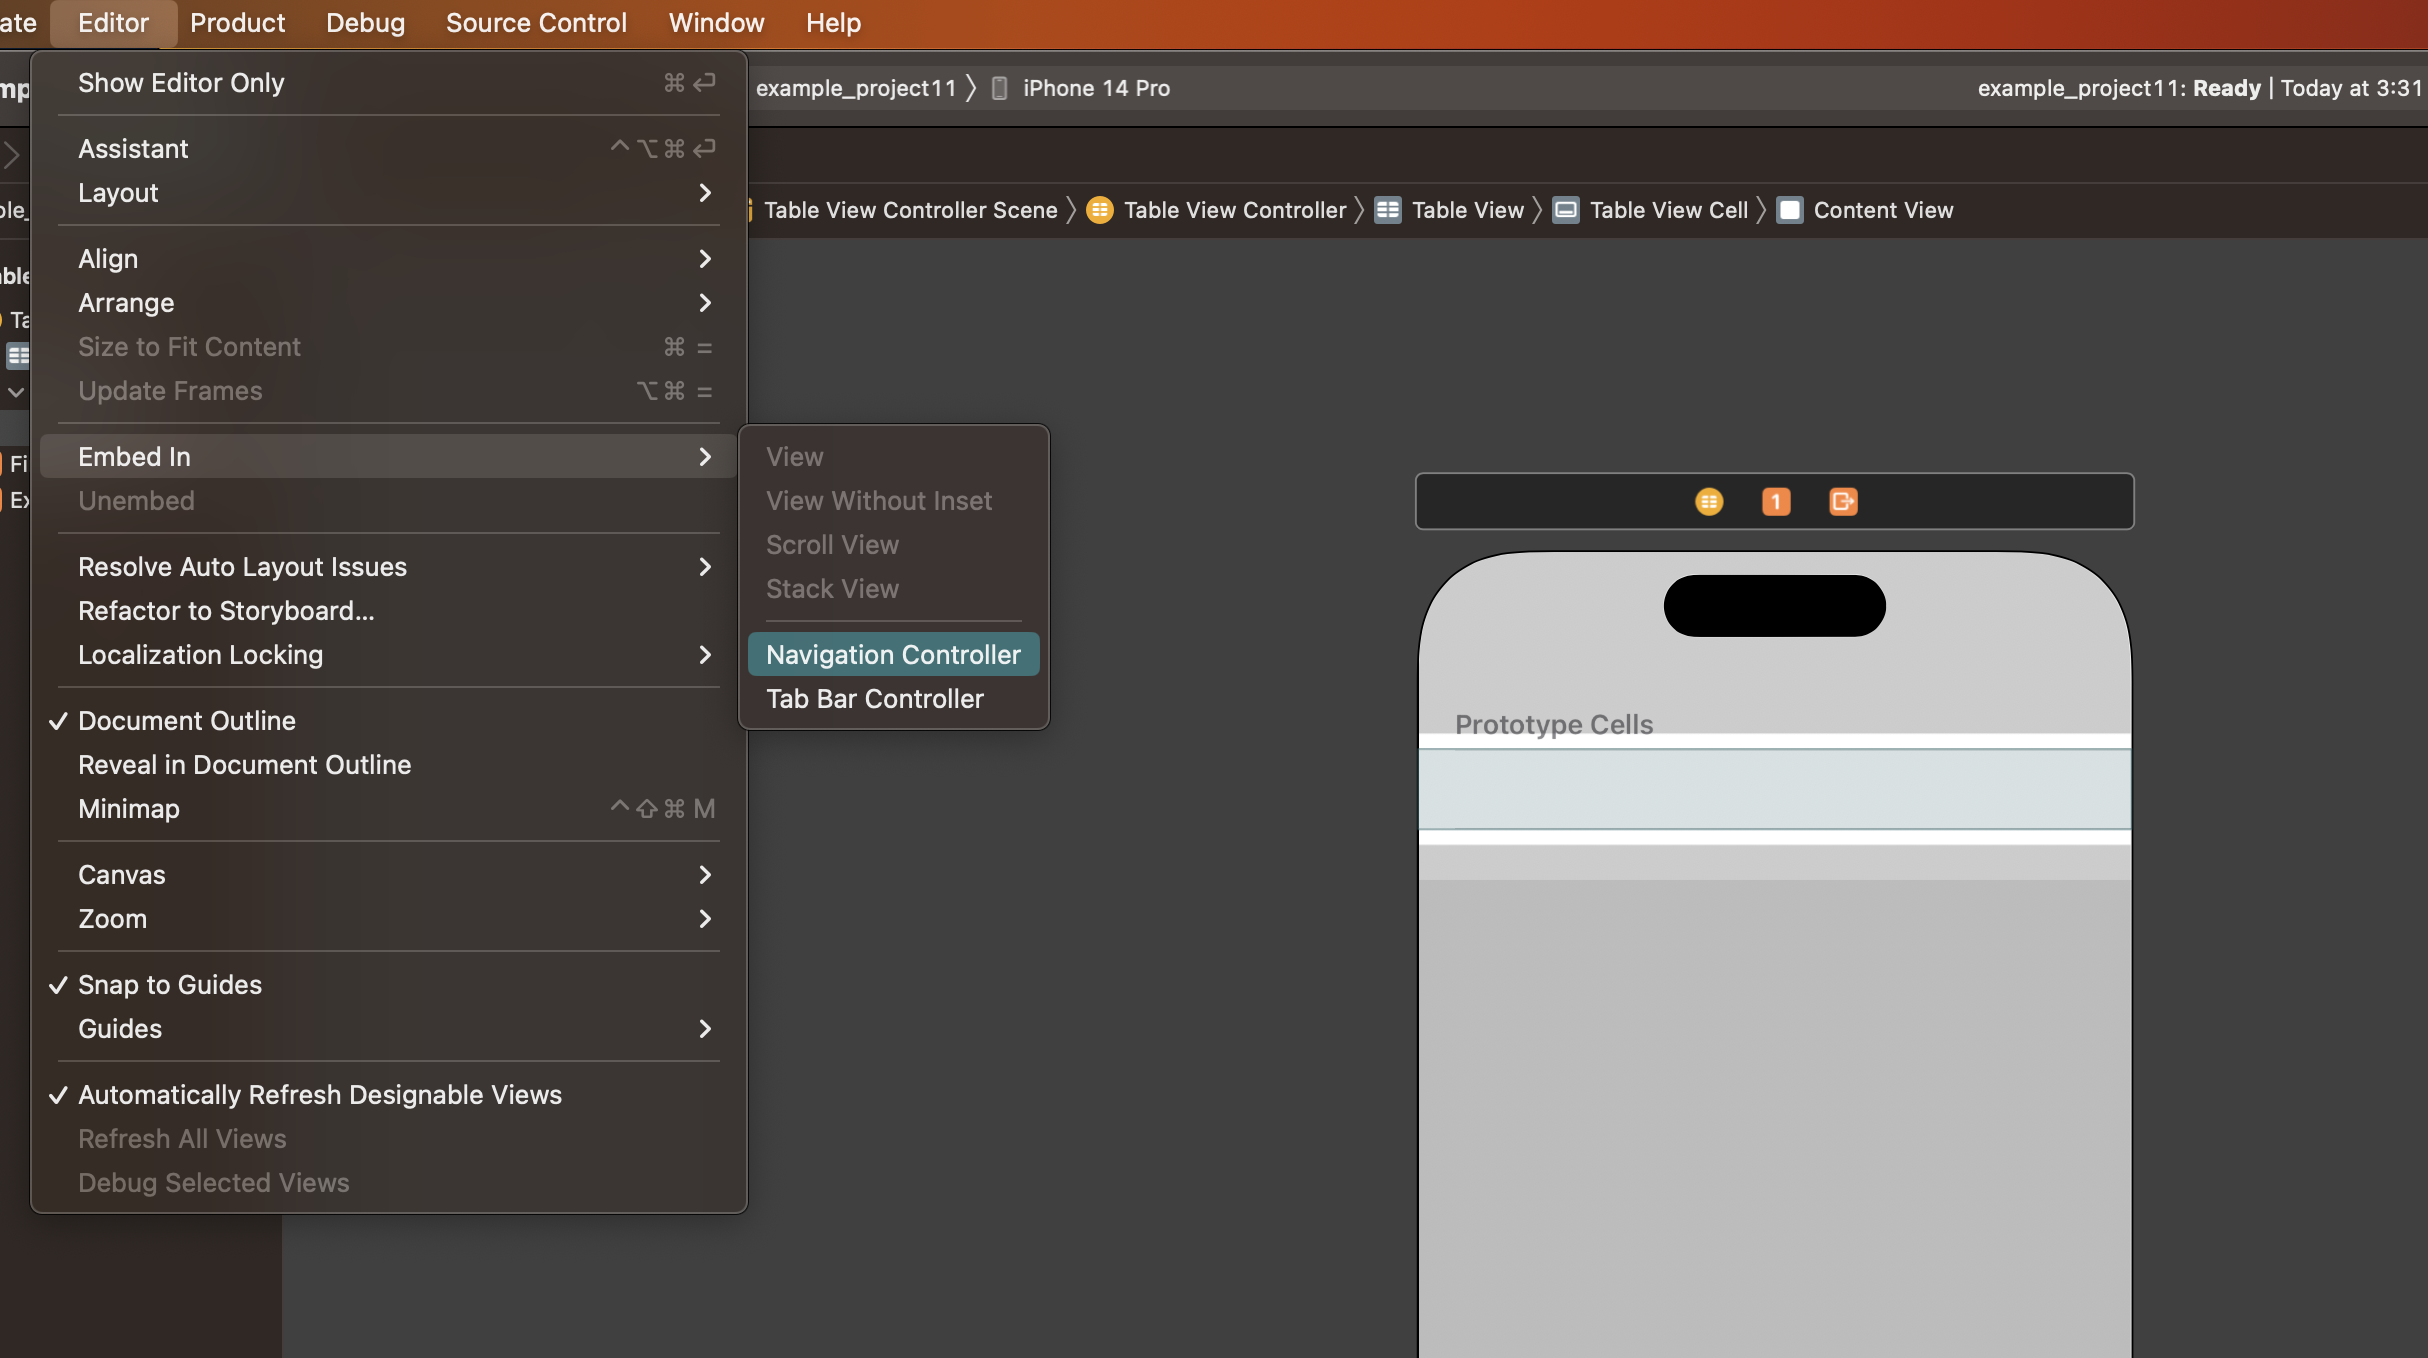This screenshot has width=2428, height=1358.
Task: Click the orange First Responder scene icon
Action: [x=1776, y=501]
